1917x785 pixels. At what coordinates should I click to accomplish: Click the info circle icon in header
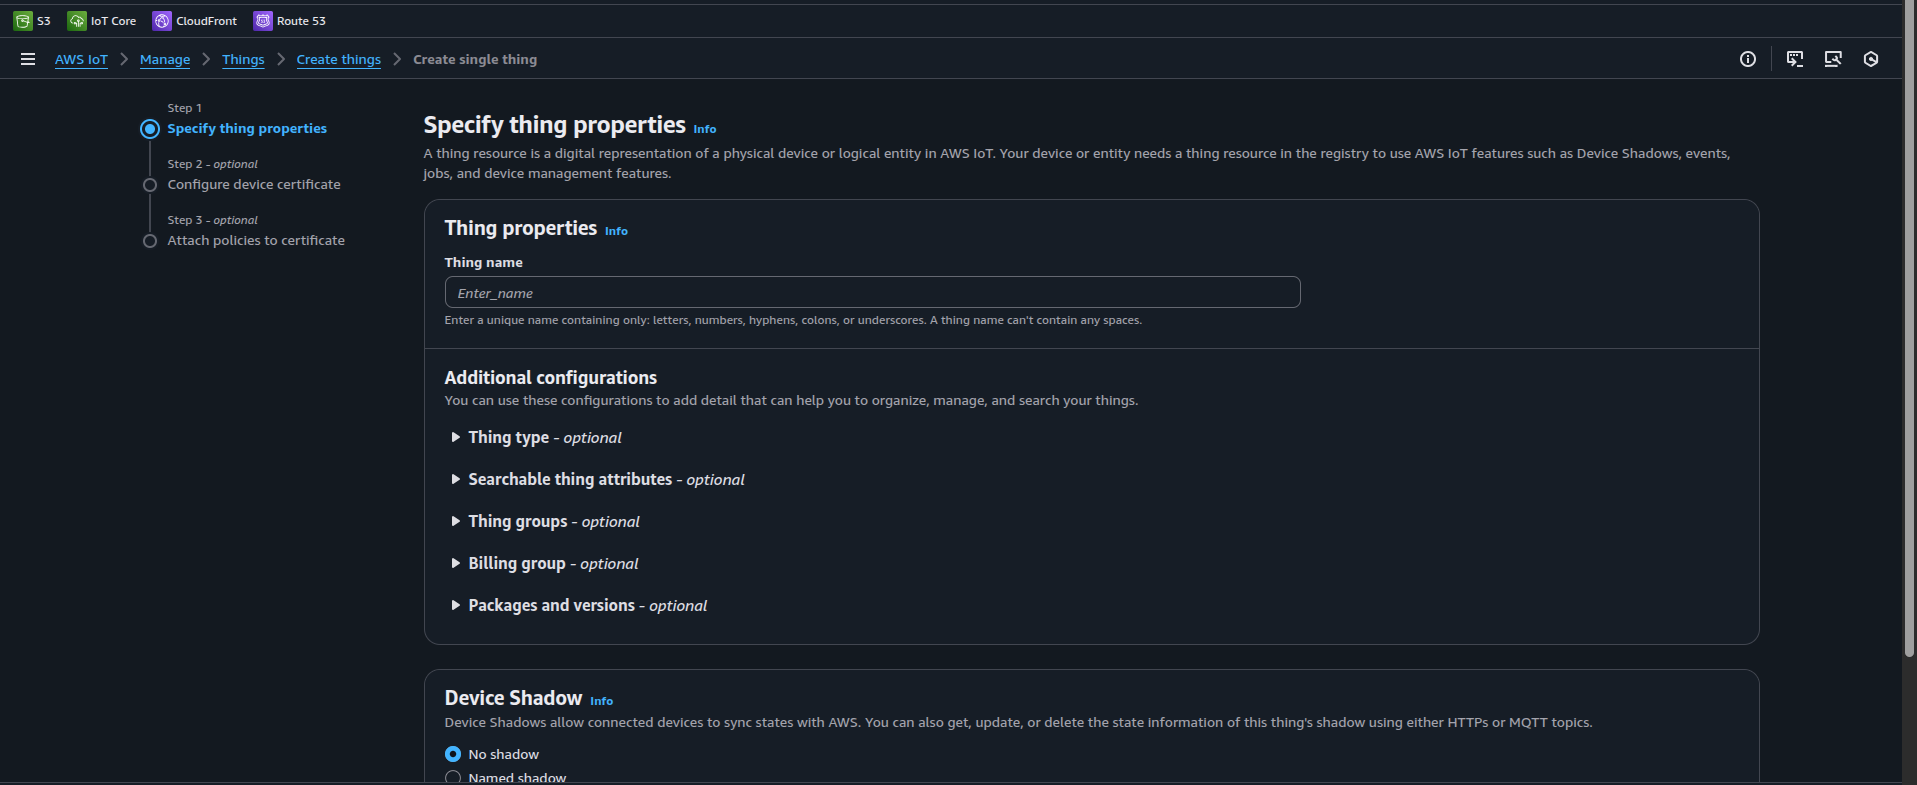1748,59
